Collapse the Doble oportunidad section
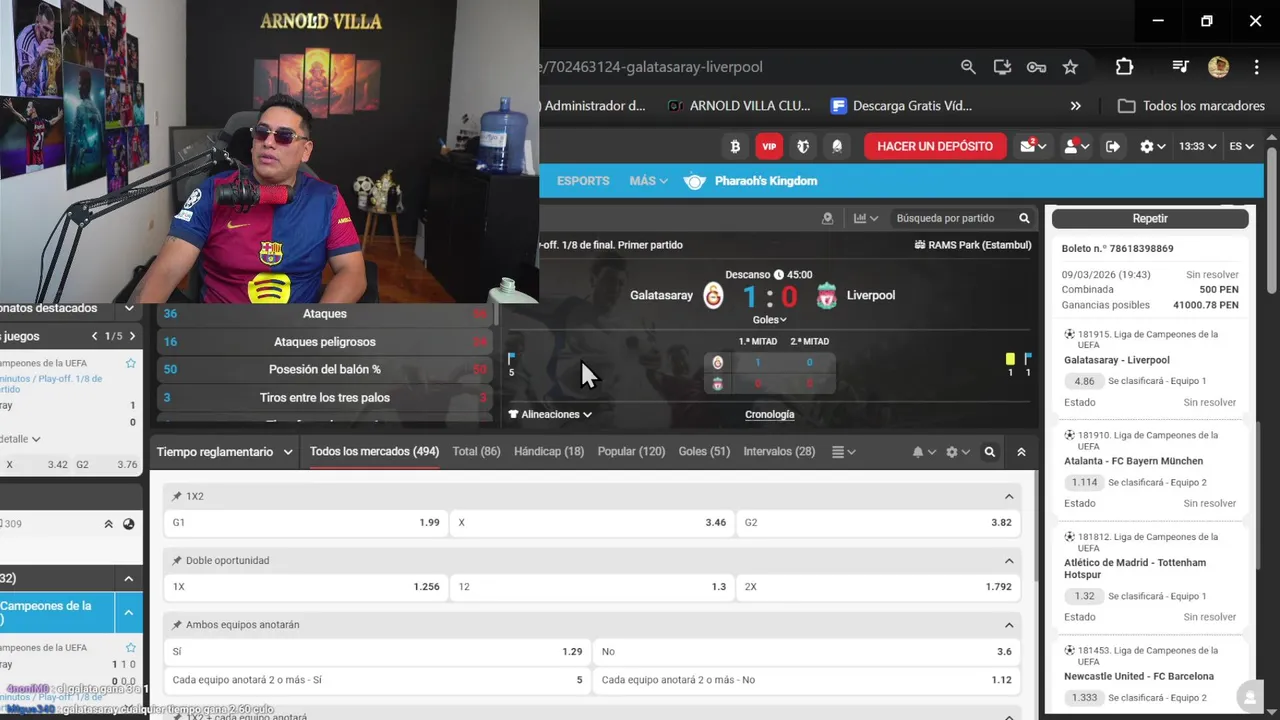The height and width of the screenshot is (720, 1280). coord(1009,560)
